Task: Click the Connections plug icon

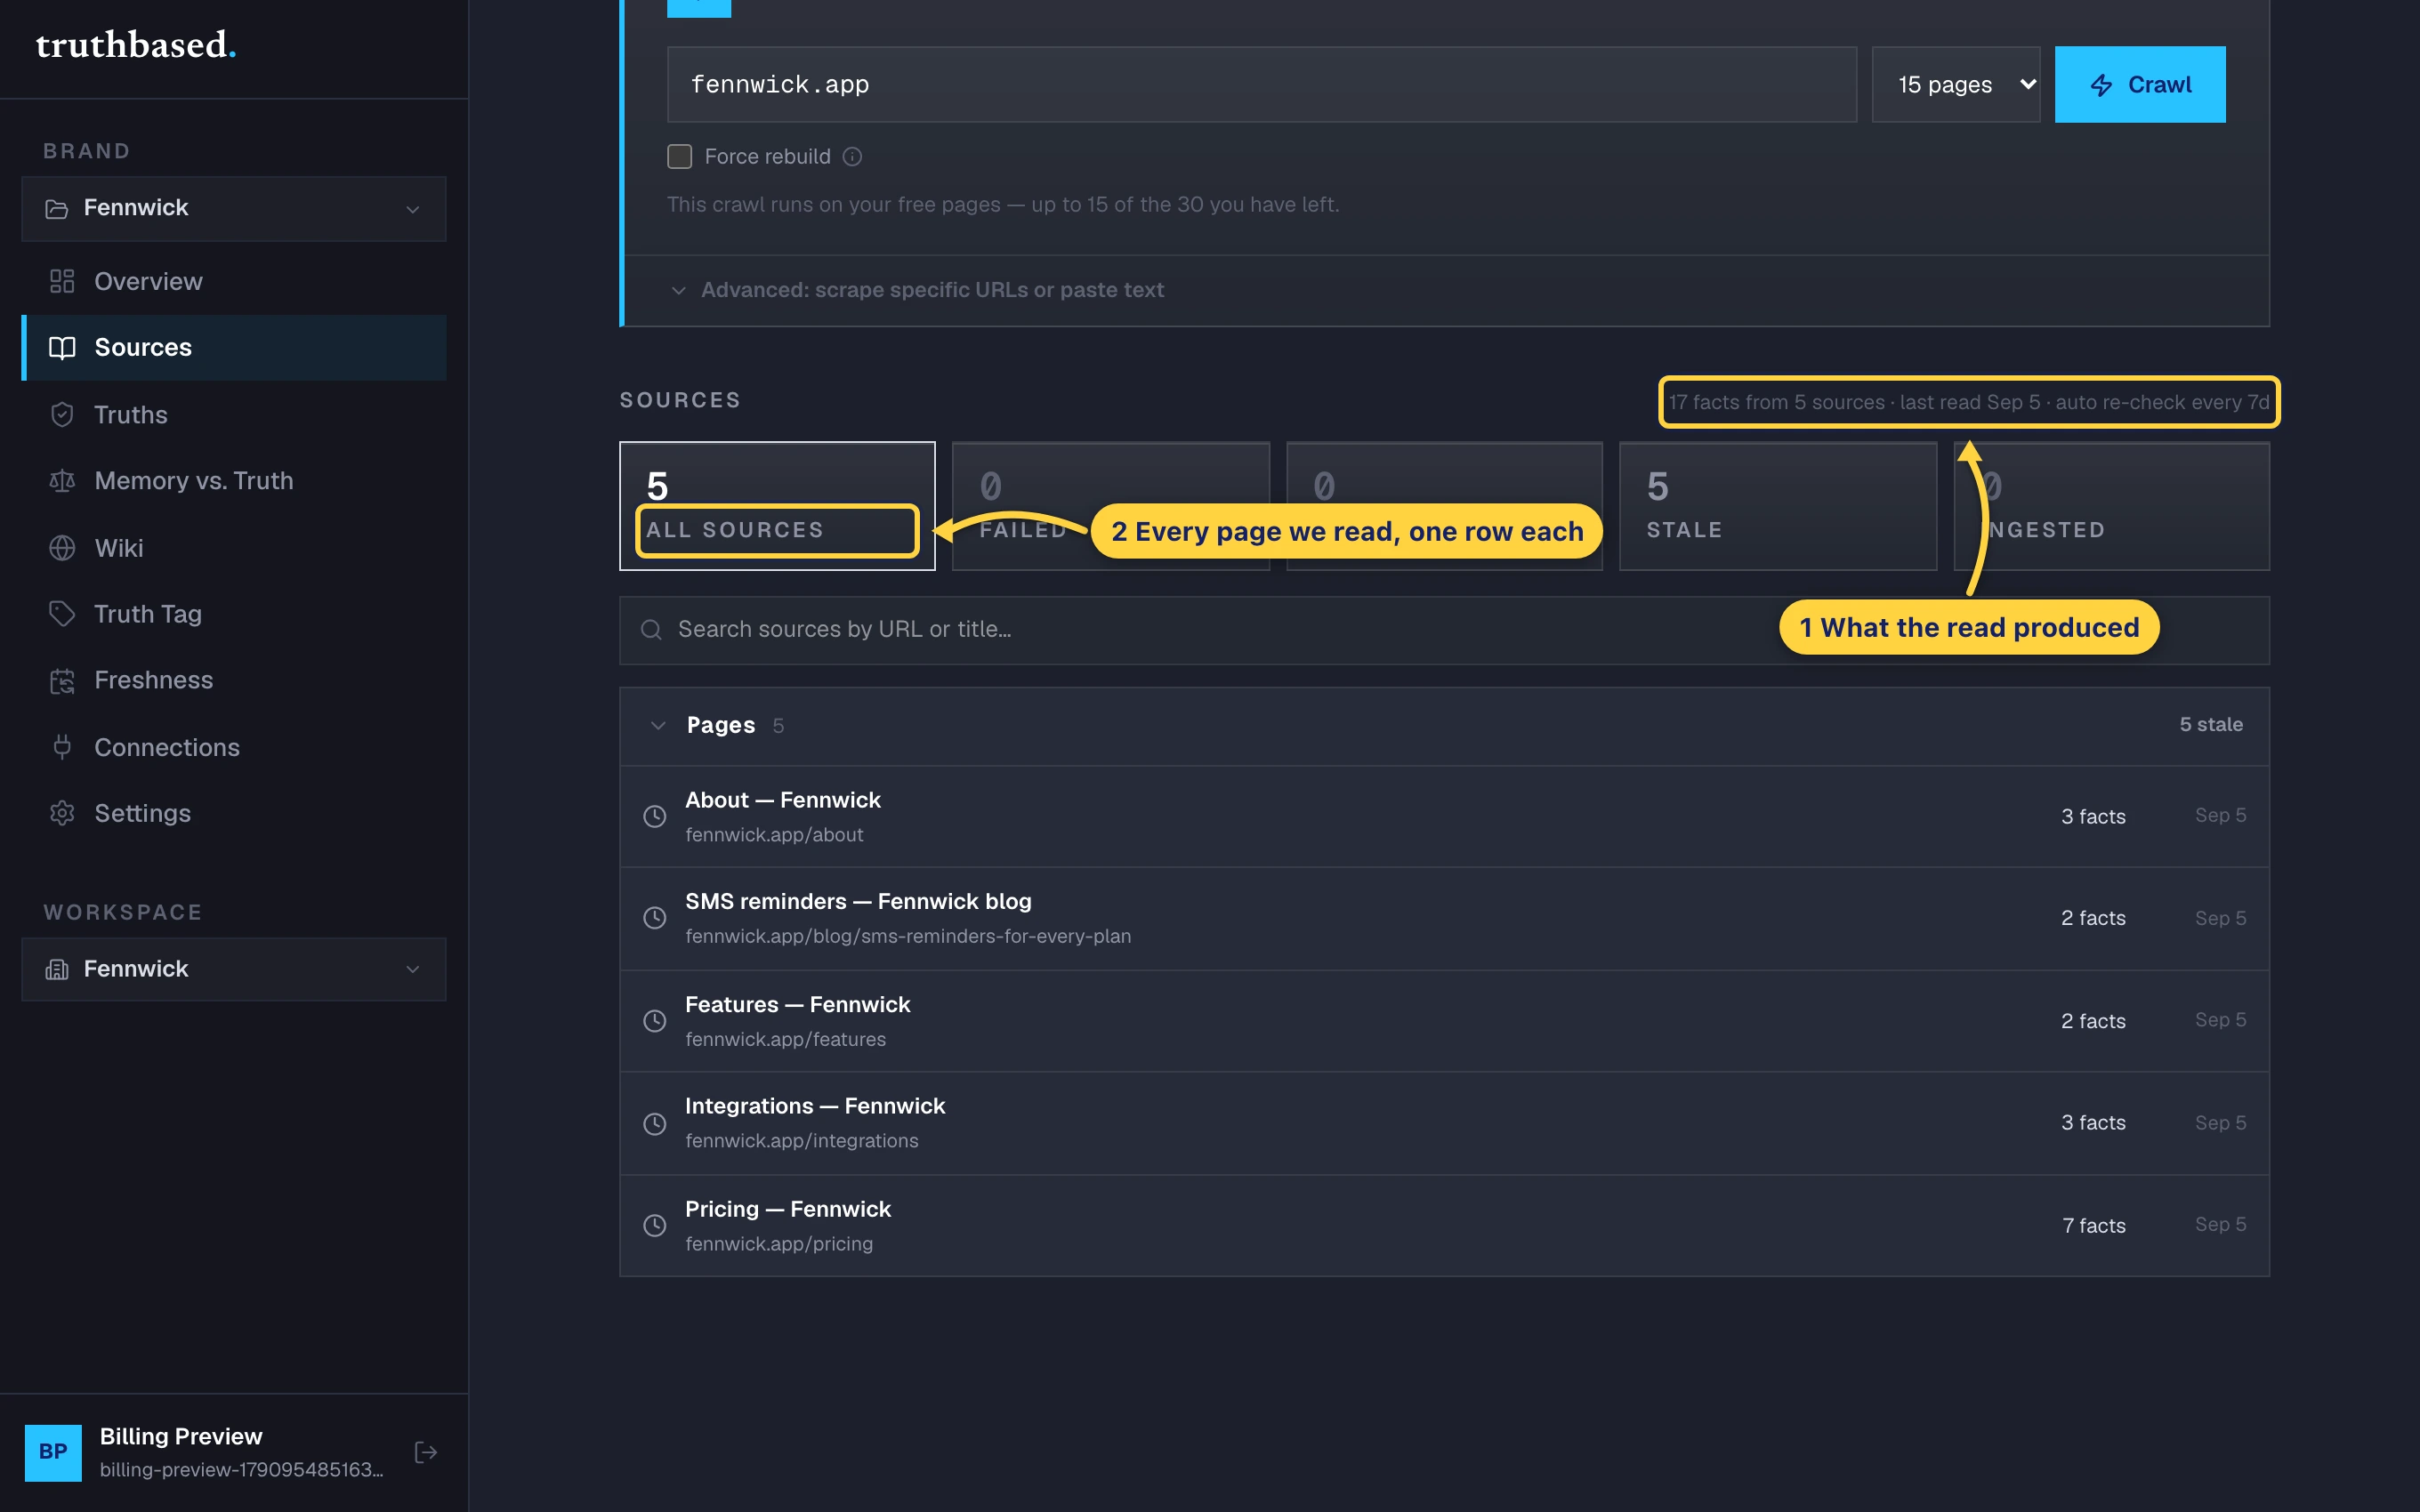Action: click(x=62, y=747)
